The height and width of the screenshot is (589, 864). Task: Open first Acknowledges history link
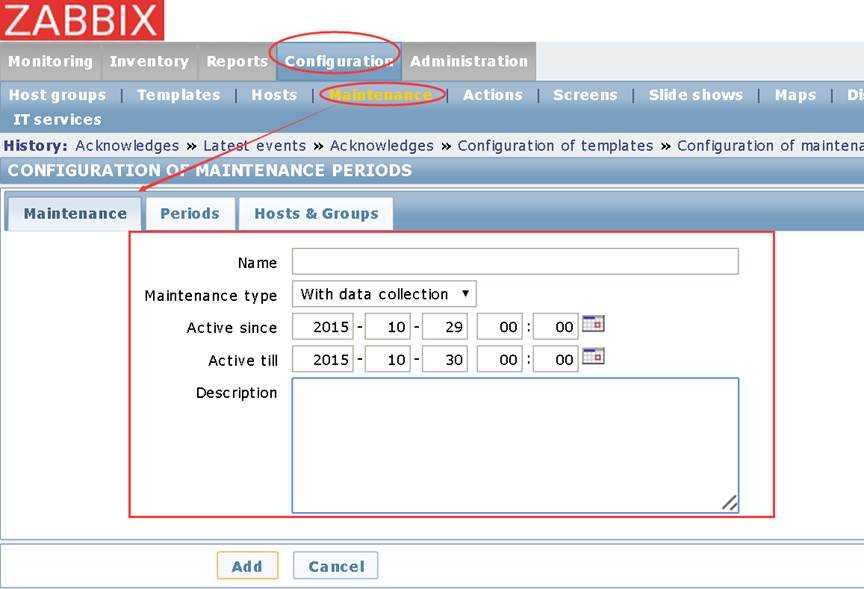pyautogui.click(x=127, y=146)
